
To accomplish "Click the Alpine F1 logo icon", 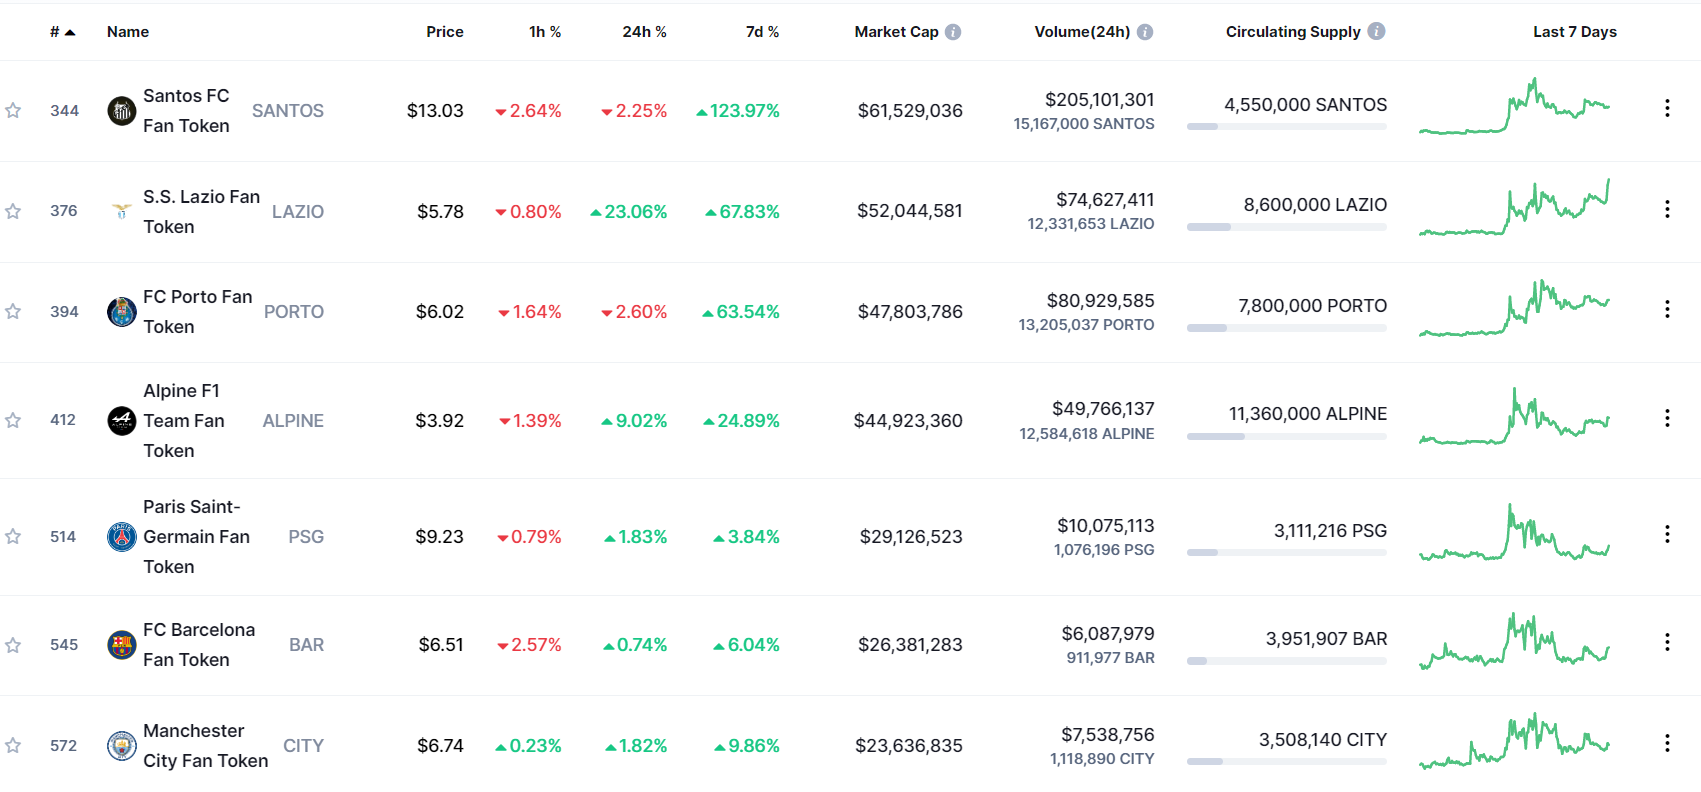I will pos(122,420).
